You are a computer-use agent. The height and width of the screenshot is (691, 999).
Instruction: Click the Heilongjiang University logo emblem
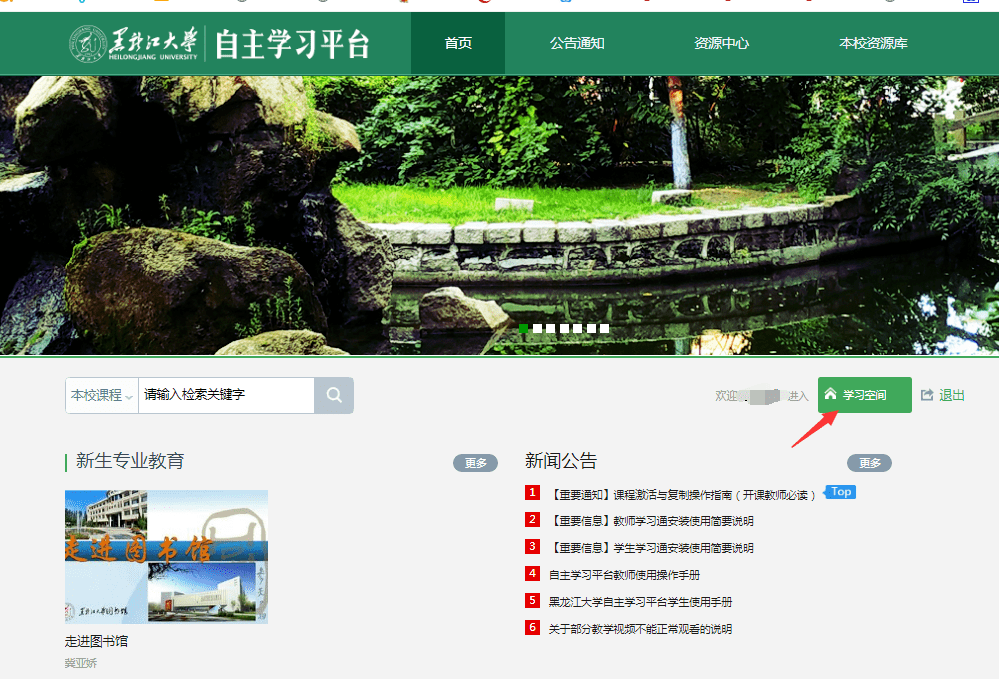coord(91,44)
